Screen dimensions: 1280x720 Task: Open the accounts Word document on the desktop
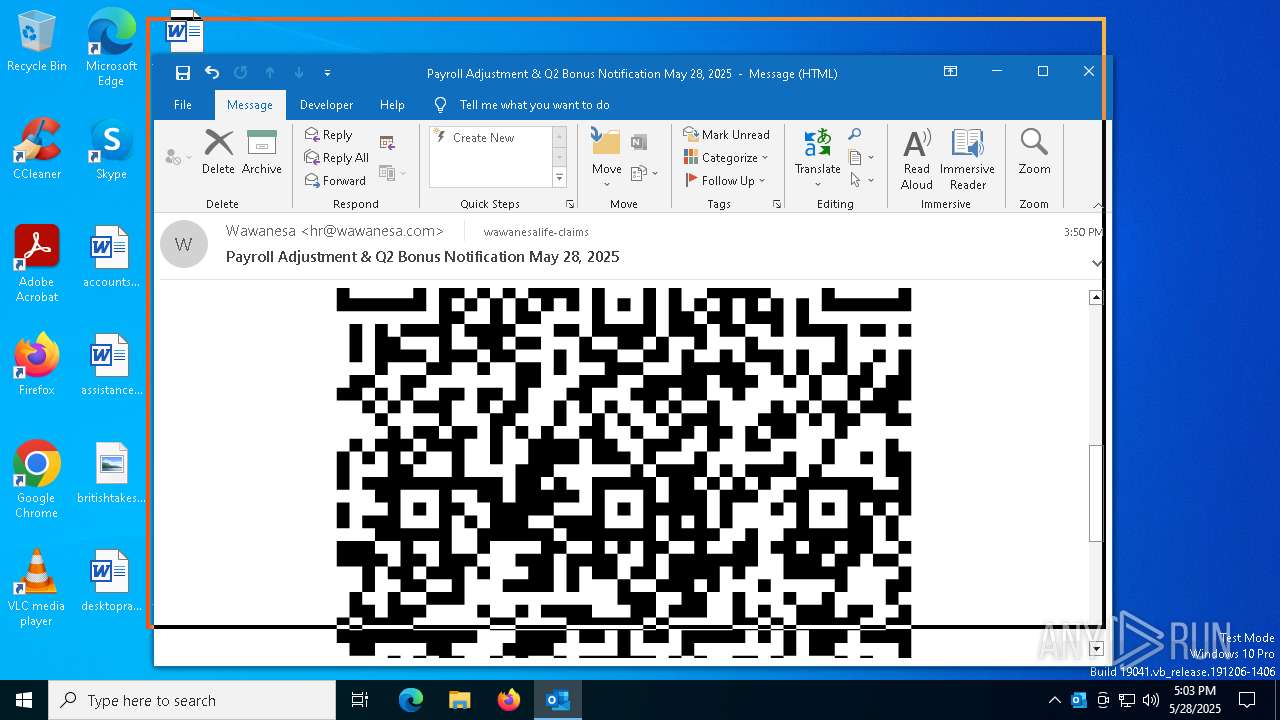(111, 257)
